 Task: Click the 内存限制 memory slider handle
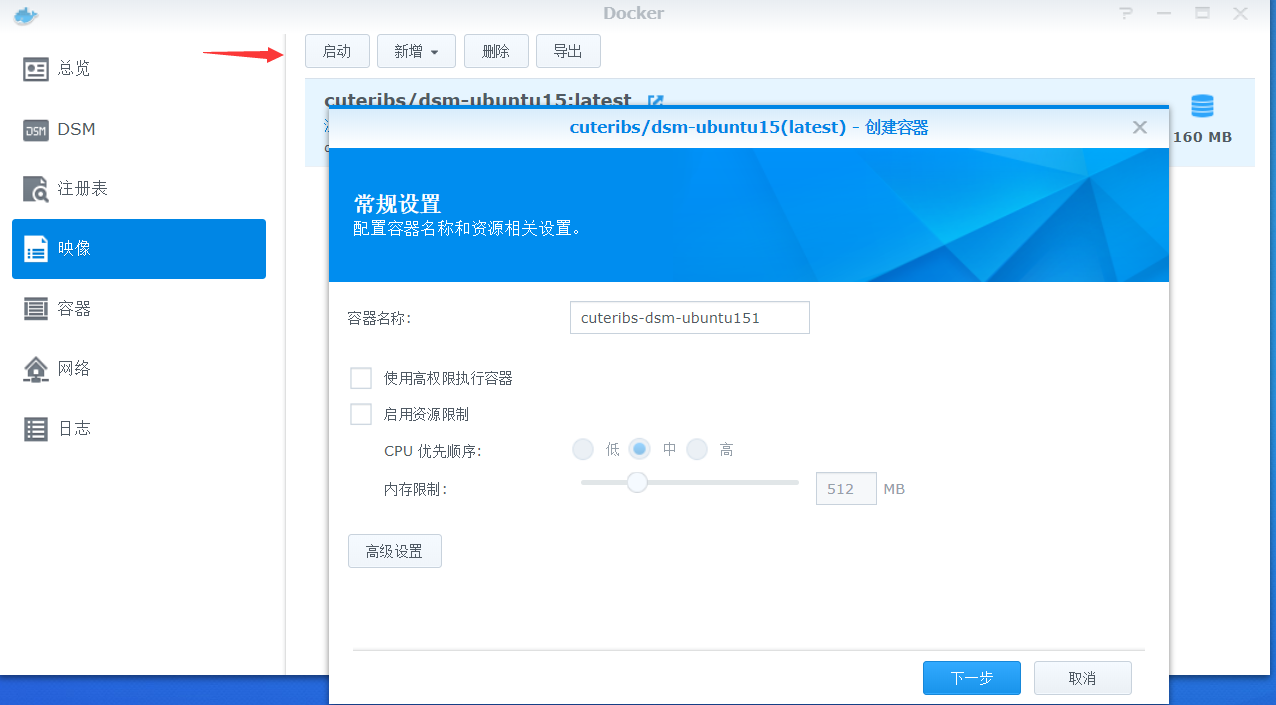pos(637,483)
